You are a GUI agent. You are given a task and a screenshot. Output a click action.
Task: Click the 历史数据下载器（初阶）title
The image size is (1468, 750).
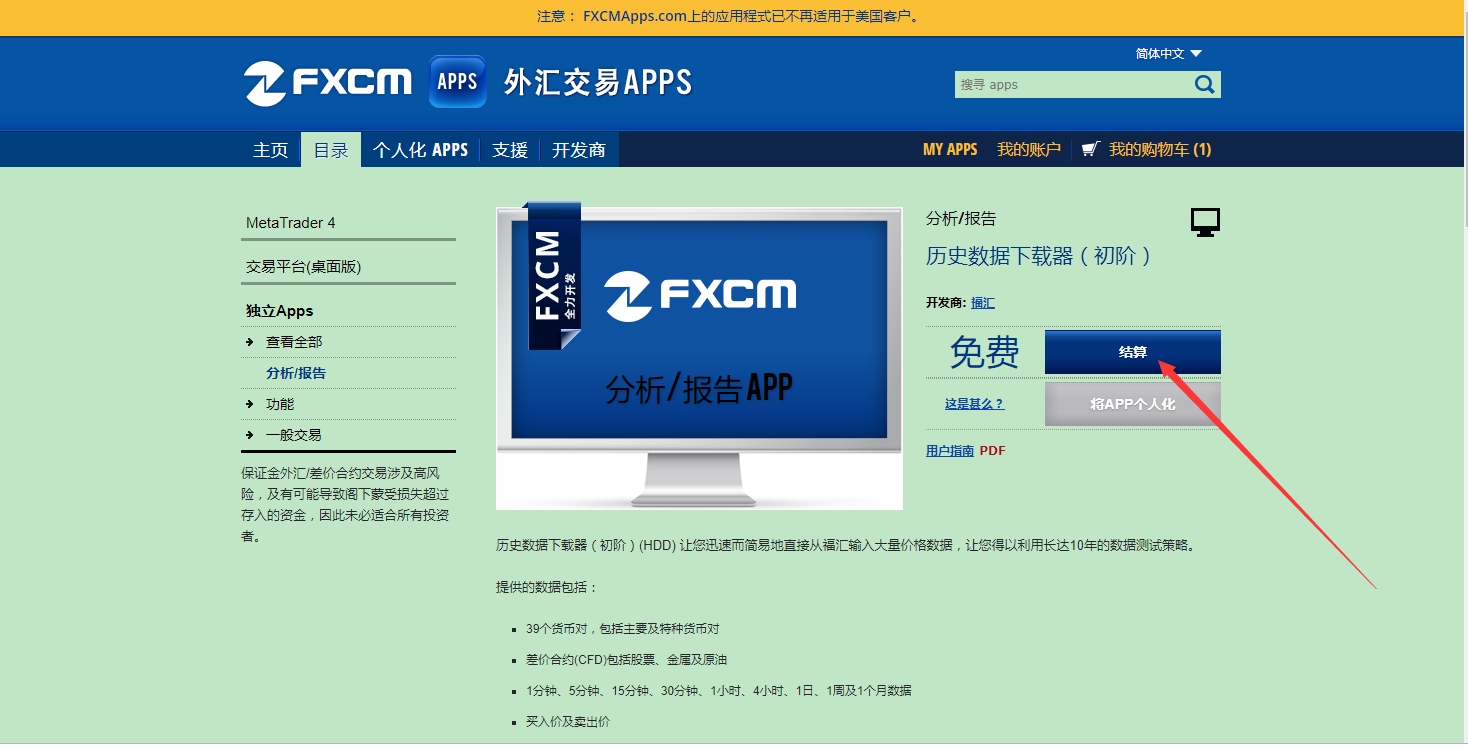1039,256
